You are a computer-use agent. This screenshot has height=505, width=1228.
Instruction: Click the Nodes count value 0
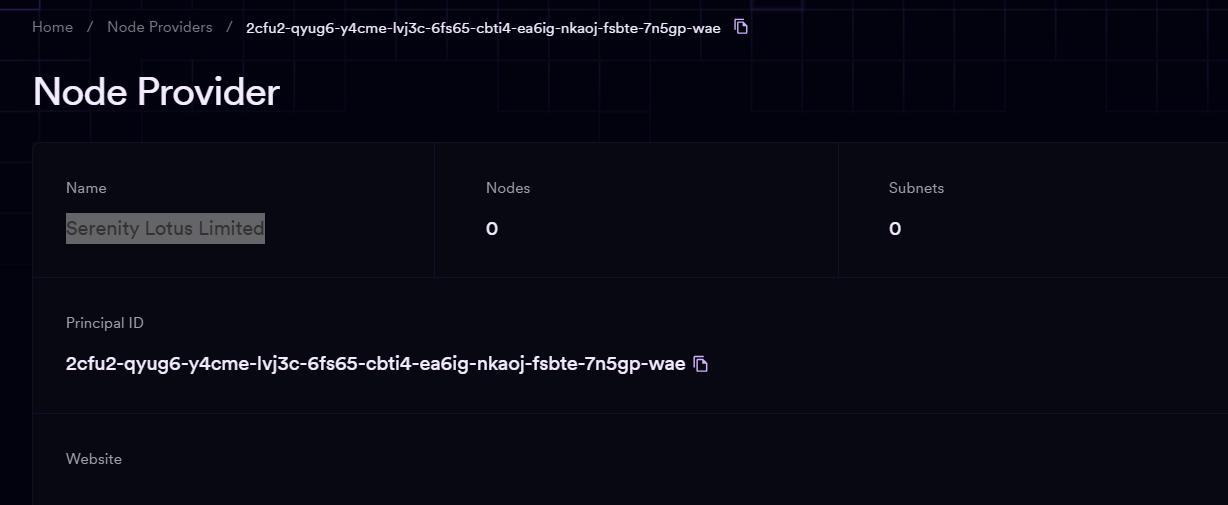(492, 229)
